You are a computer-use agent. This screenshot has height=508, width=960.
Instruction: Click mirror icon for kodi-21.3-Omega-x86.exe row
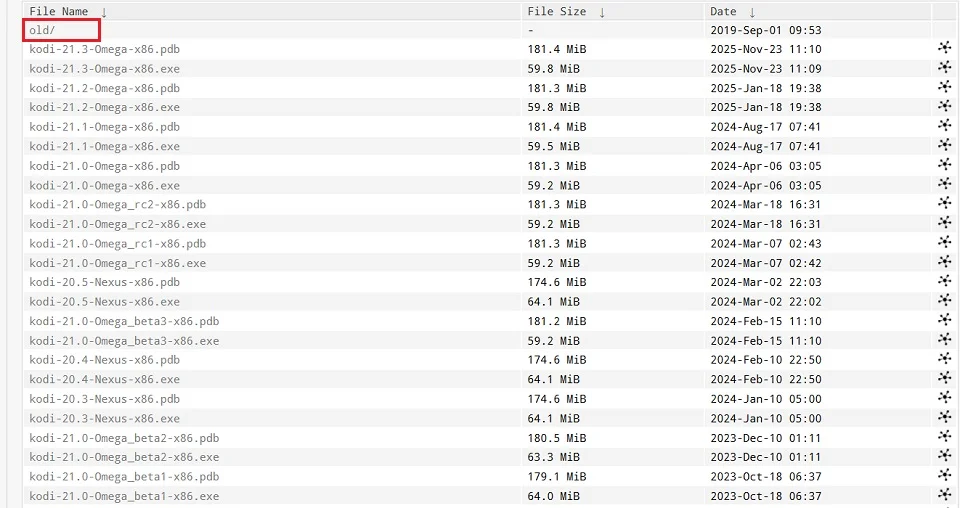pos(944,68)
